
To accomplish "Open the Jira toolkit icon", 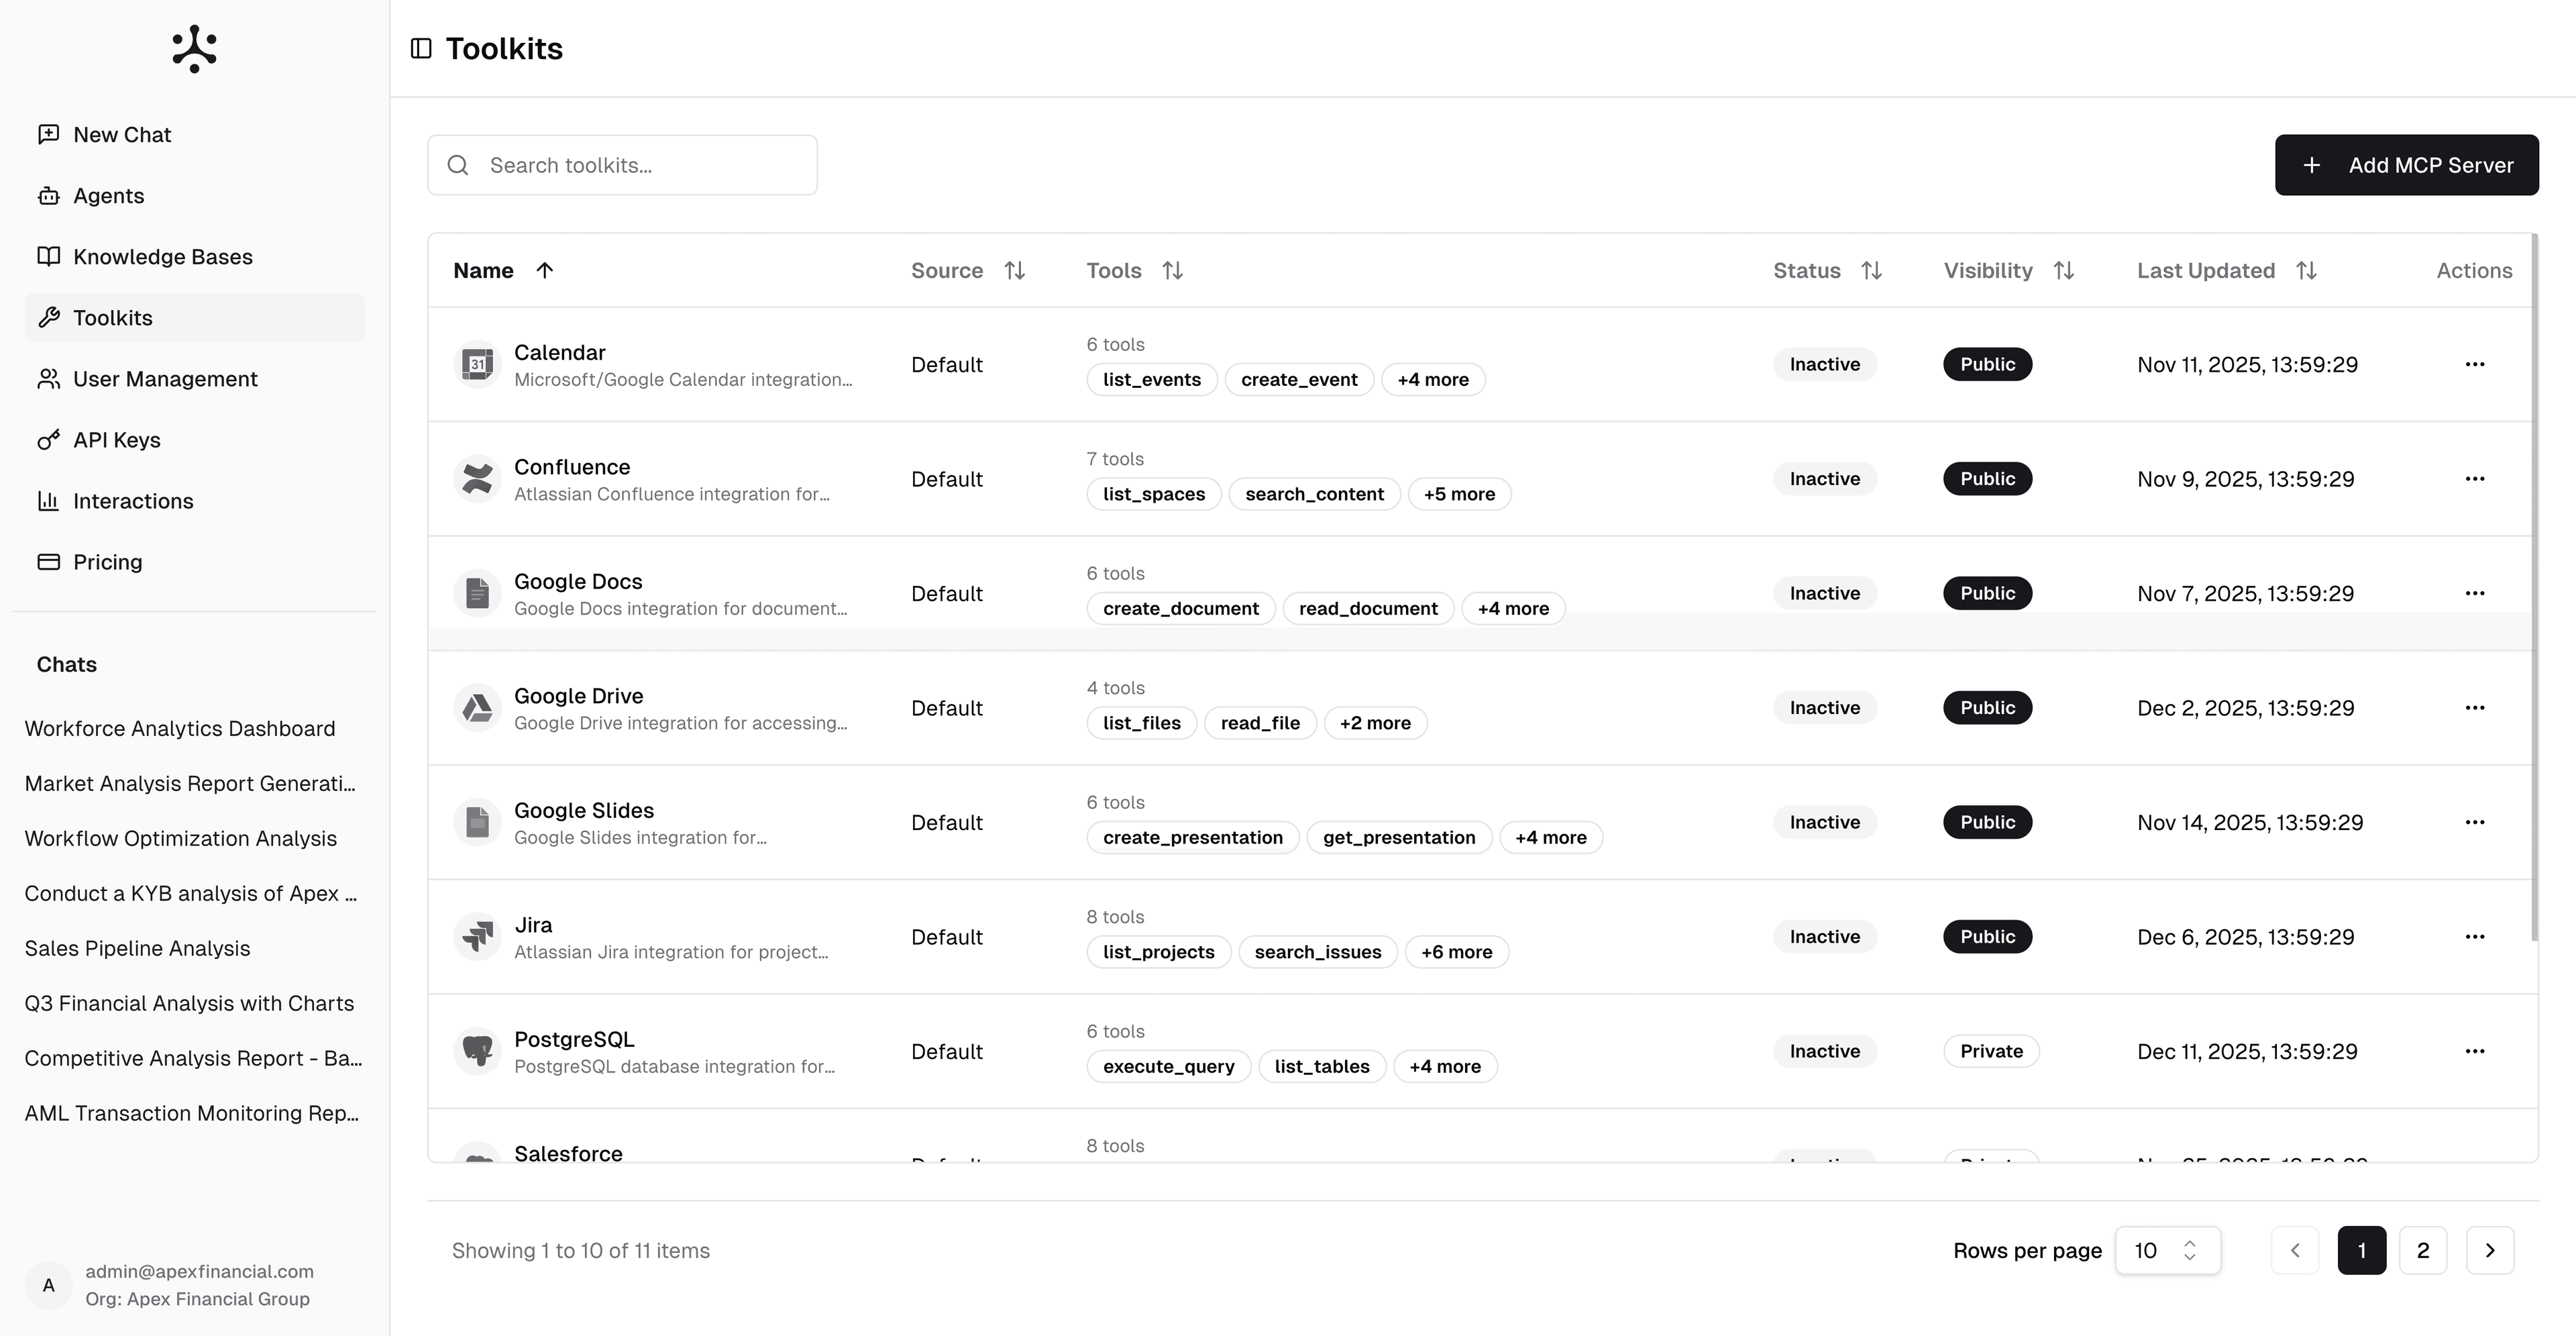I will (x=477, y=937).
